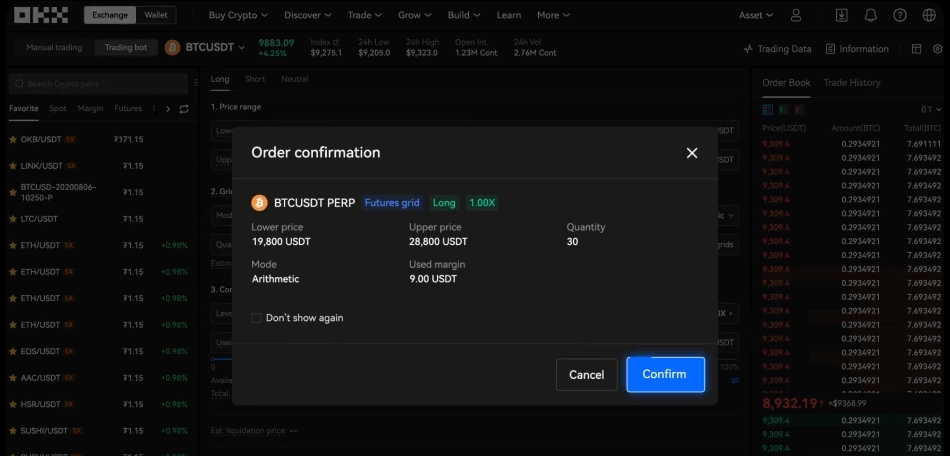Click the Trading Data chart icon

[748, 49]
